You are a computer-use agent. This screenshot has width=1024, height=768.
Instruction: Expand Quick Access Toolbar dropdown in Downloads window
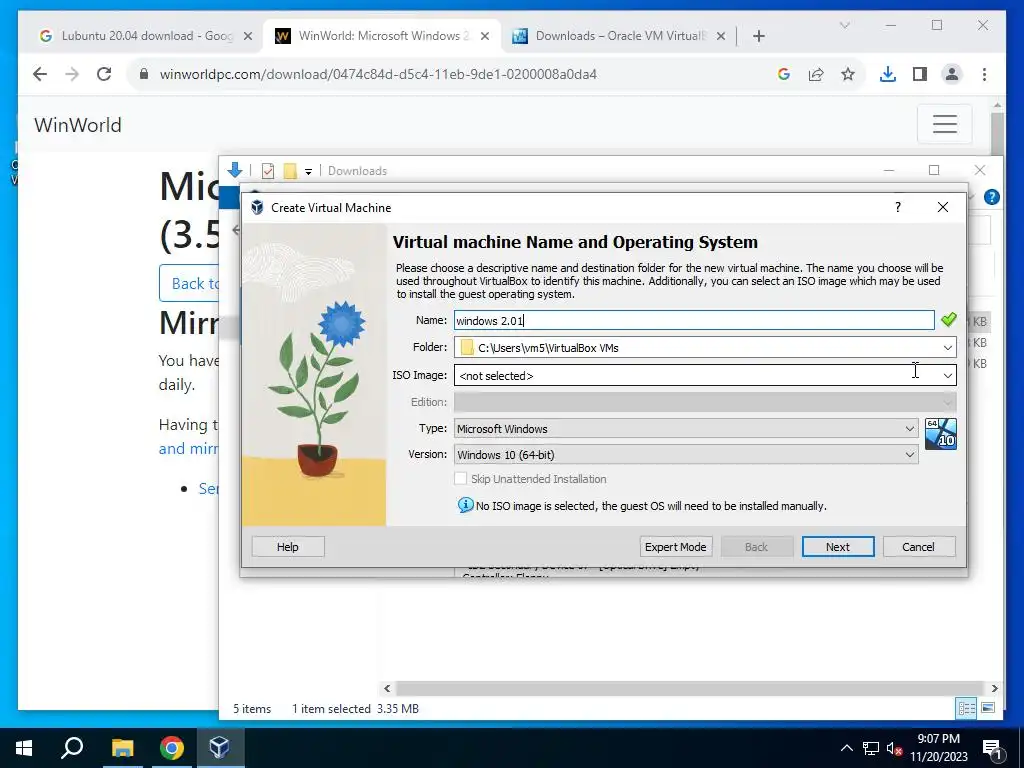point(308,172)
